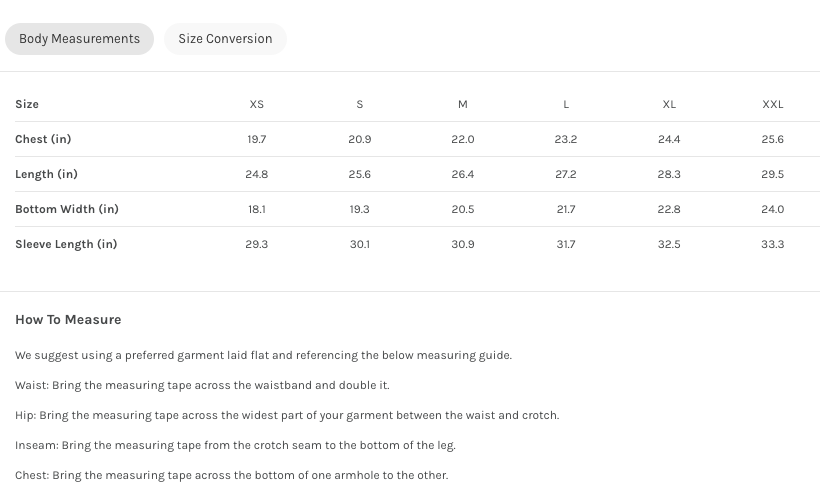
Task: Click the Inseam measuring instruction text
Action: [235, 445]
